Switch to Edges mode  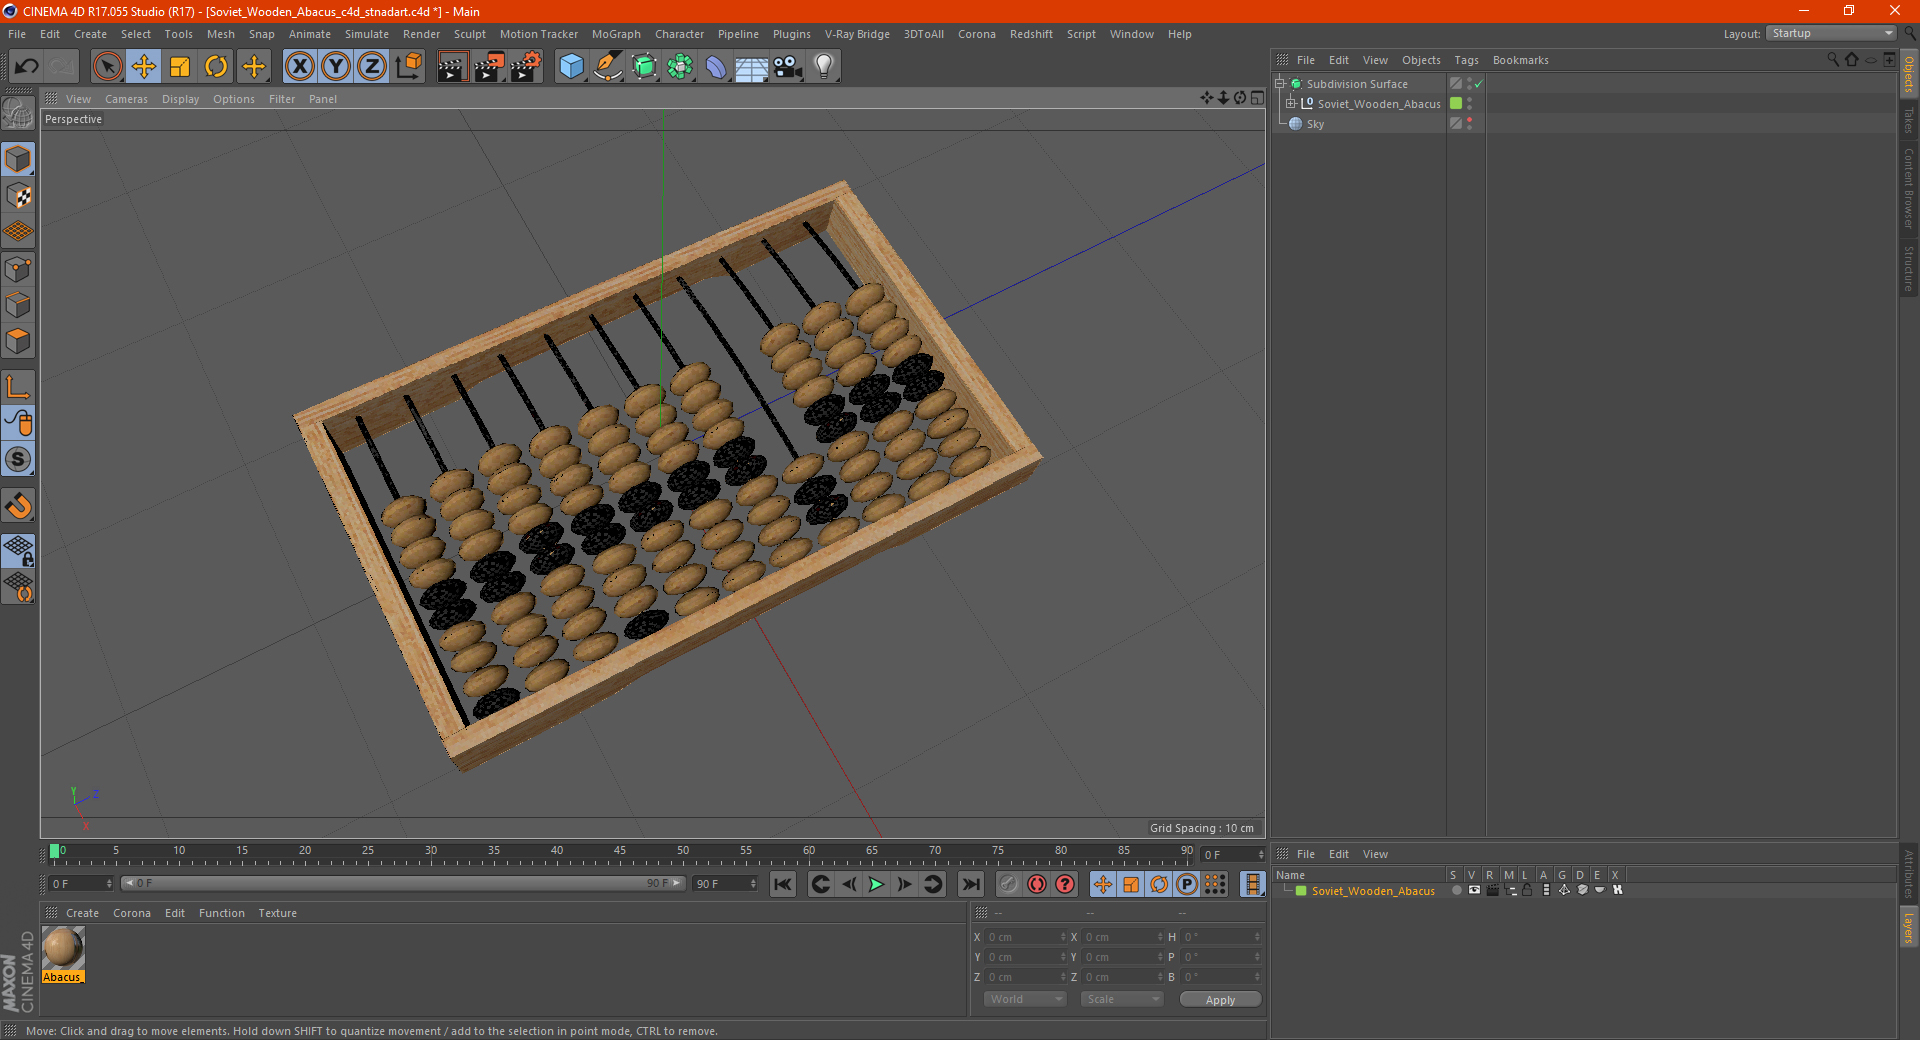coord(18,305)
